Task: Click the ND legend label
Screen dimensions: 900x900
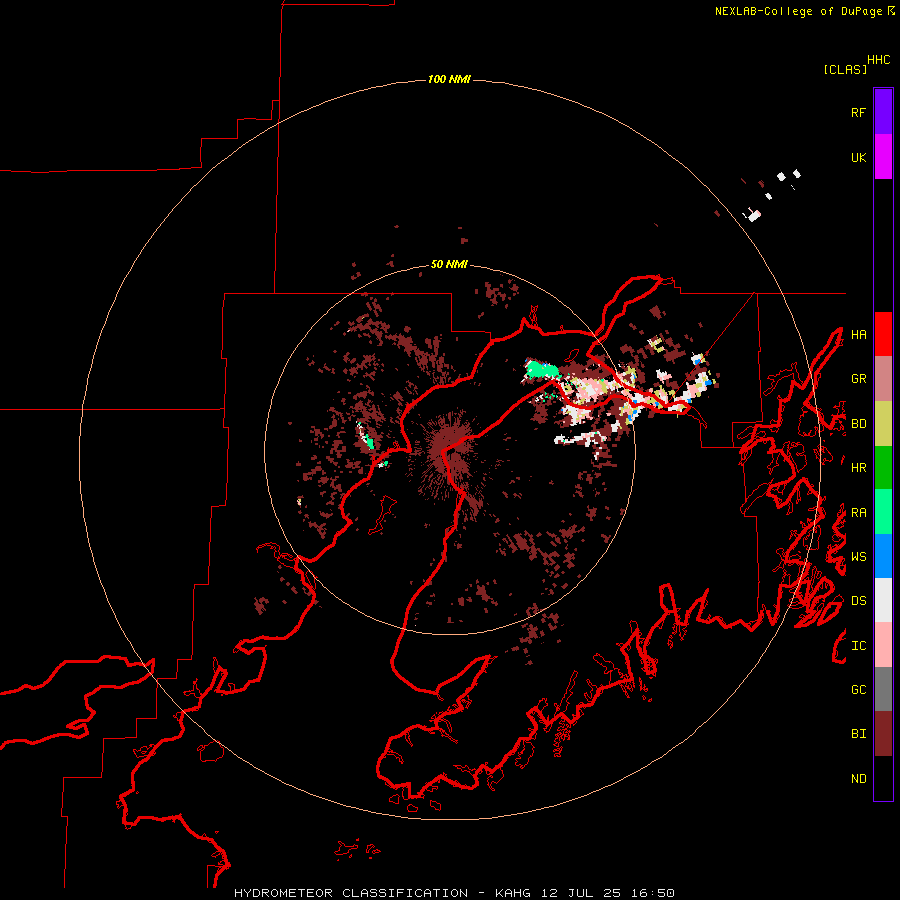Action: coord(858,779)
